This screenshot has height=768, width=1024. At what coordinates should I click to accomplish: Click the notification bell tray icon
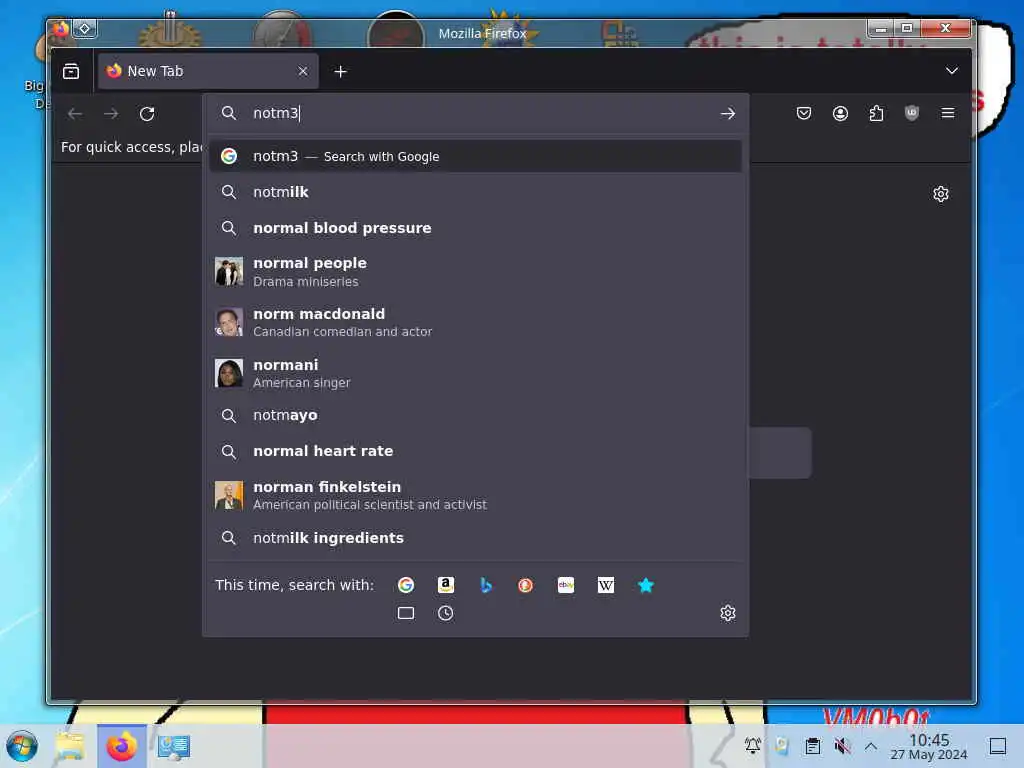[753, 746]
